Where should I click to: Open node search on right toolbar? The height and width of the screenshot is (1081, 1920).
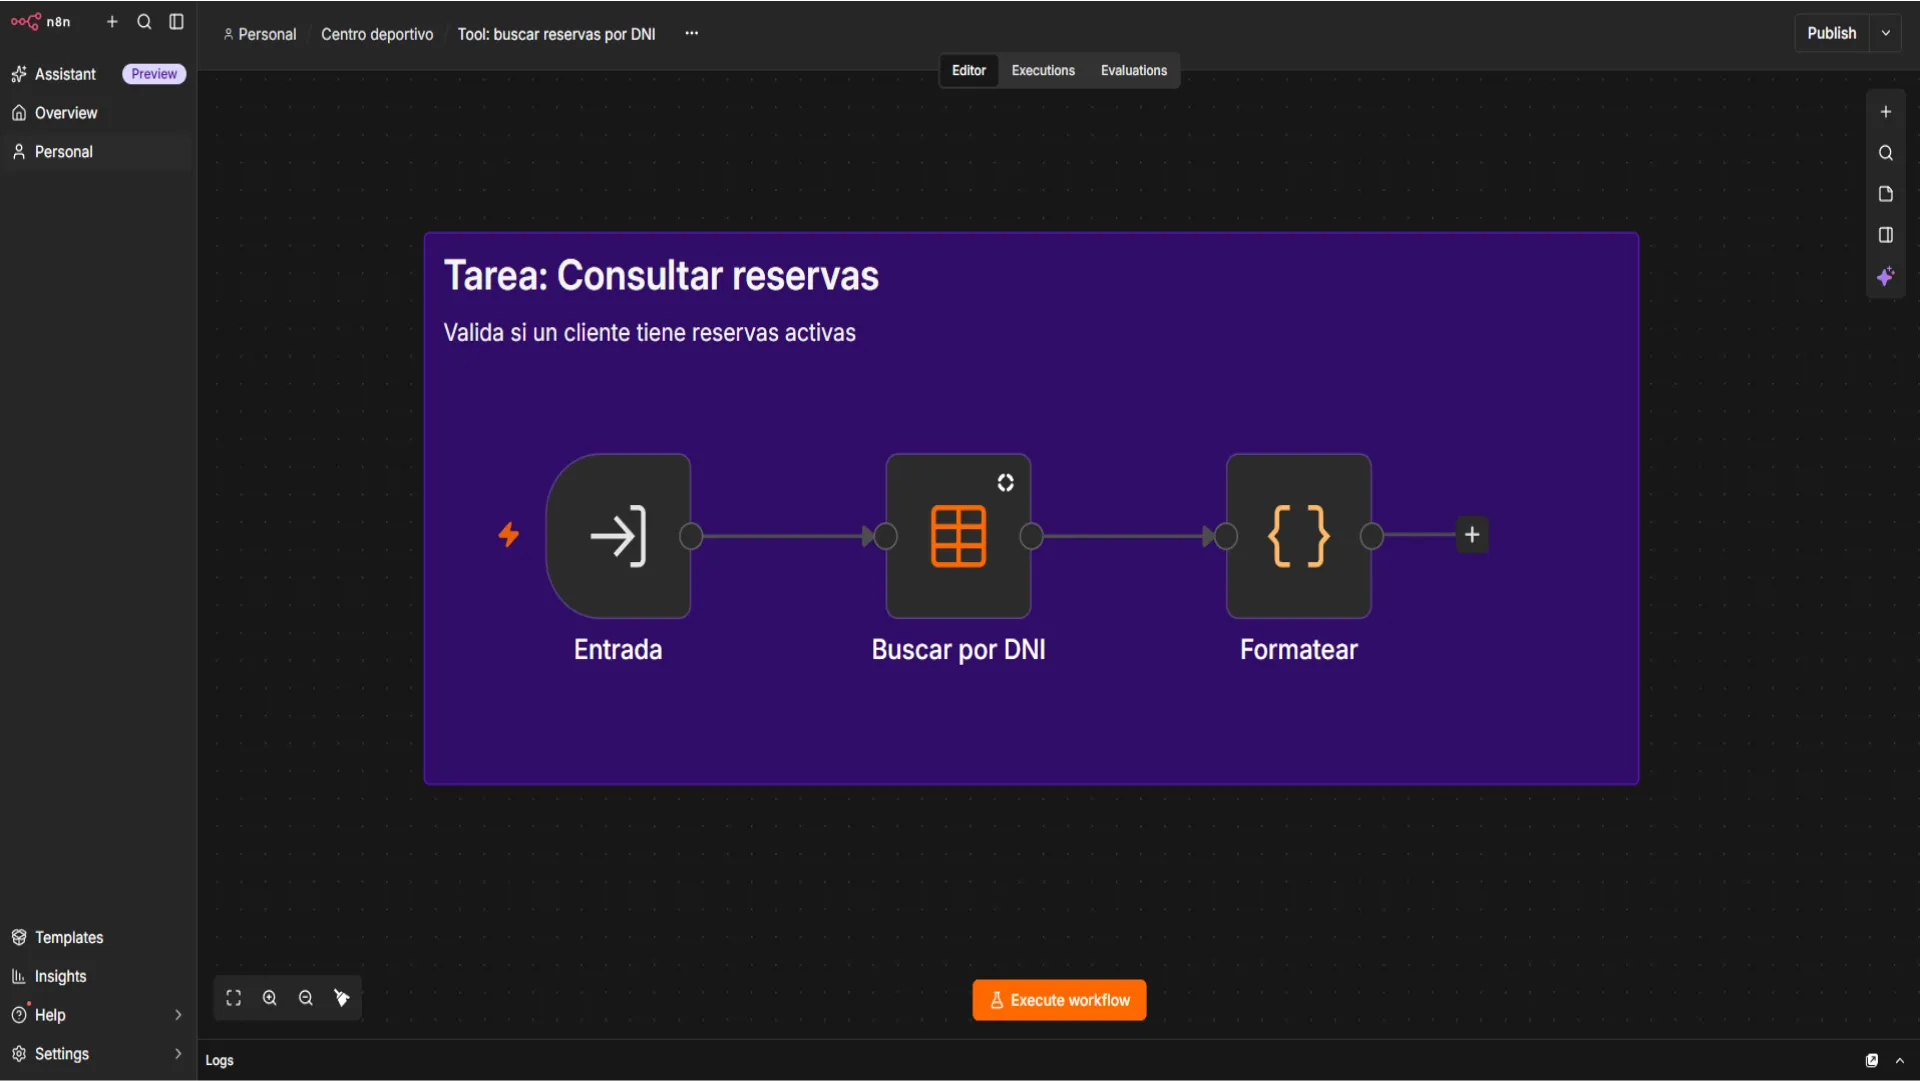[x=1885, y=153]
